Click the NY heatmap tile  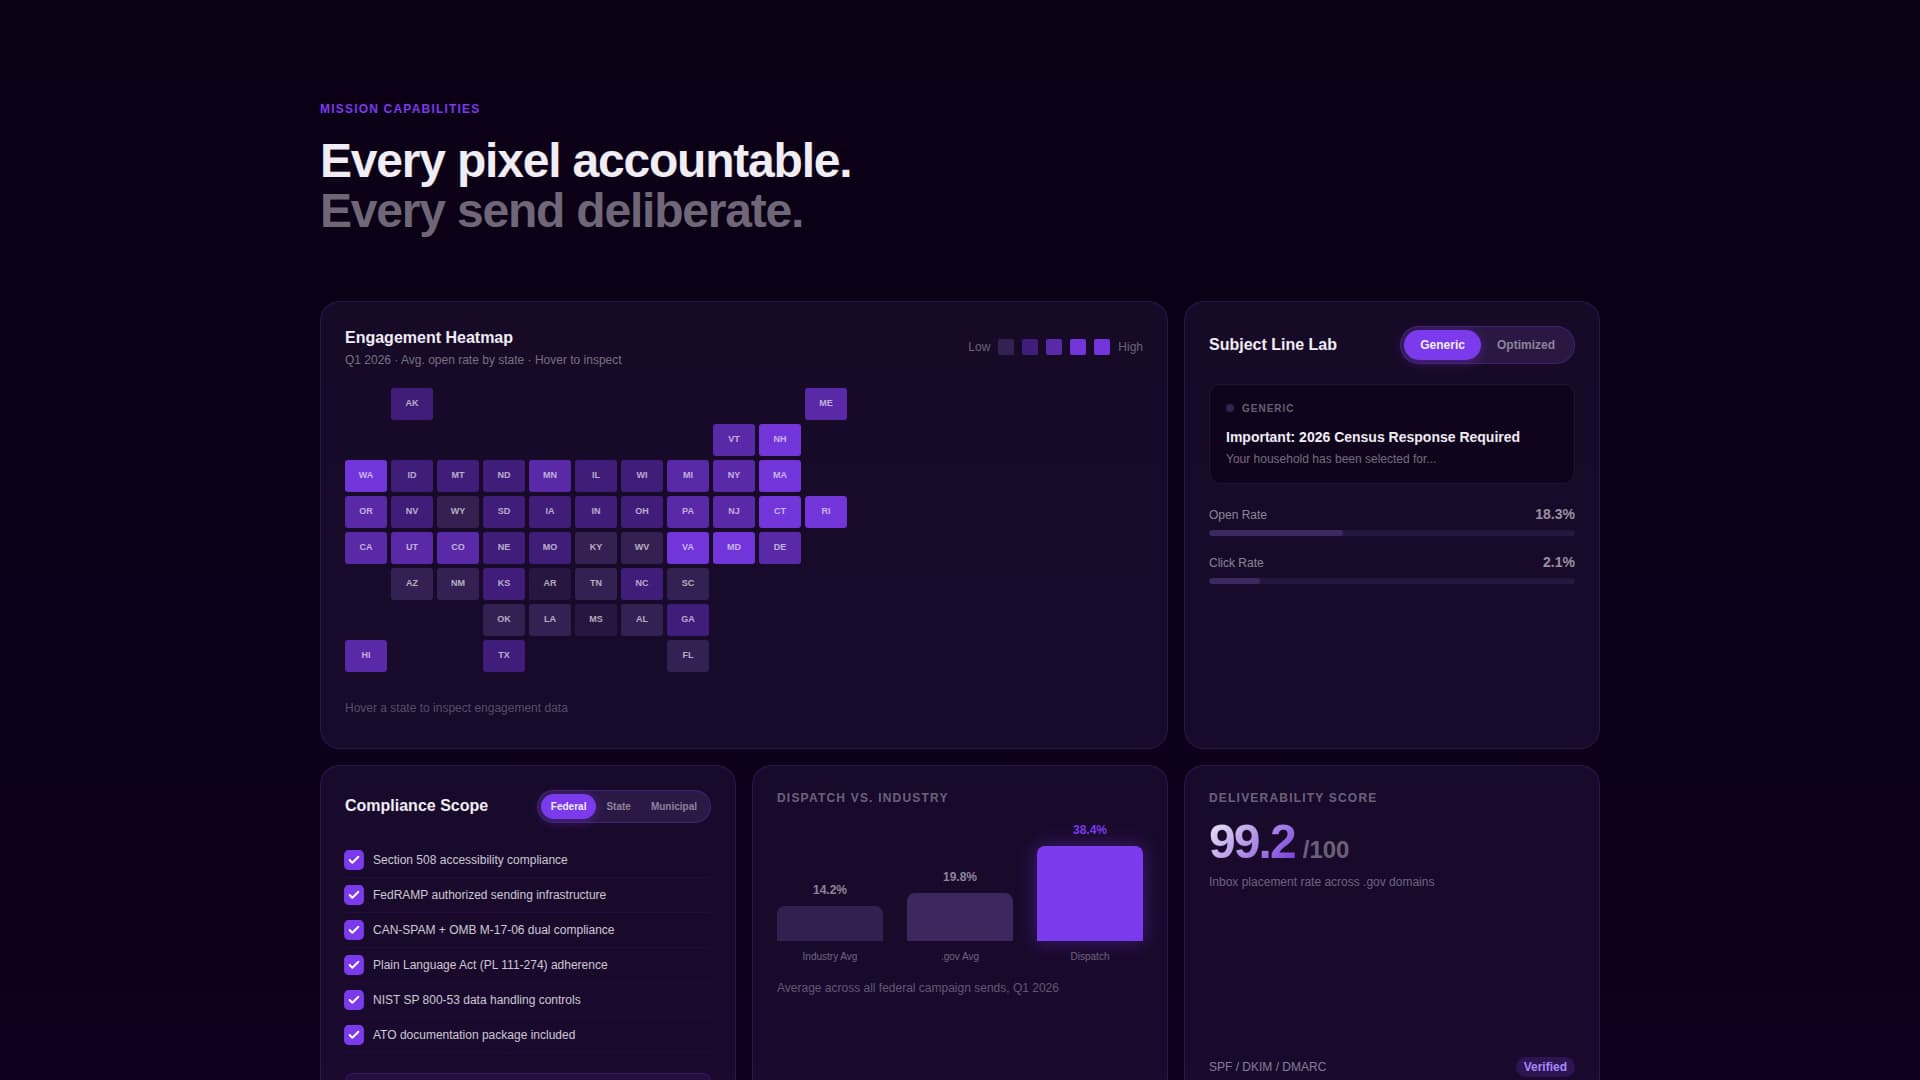pyautogui.click(x=734, y=476)
